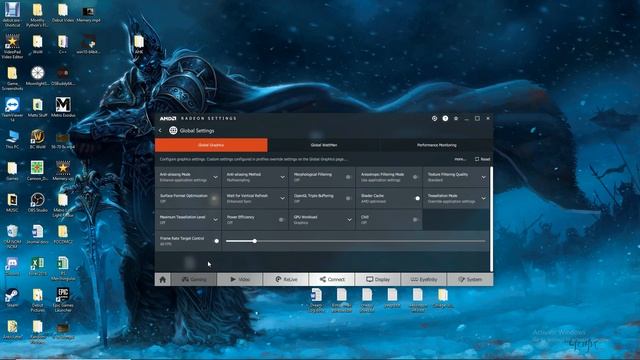Go back with the Radeon Settings back arrow
This screenshot has width=640, height=360.
(x=160, y=131)
